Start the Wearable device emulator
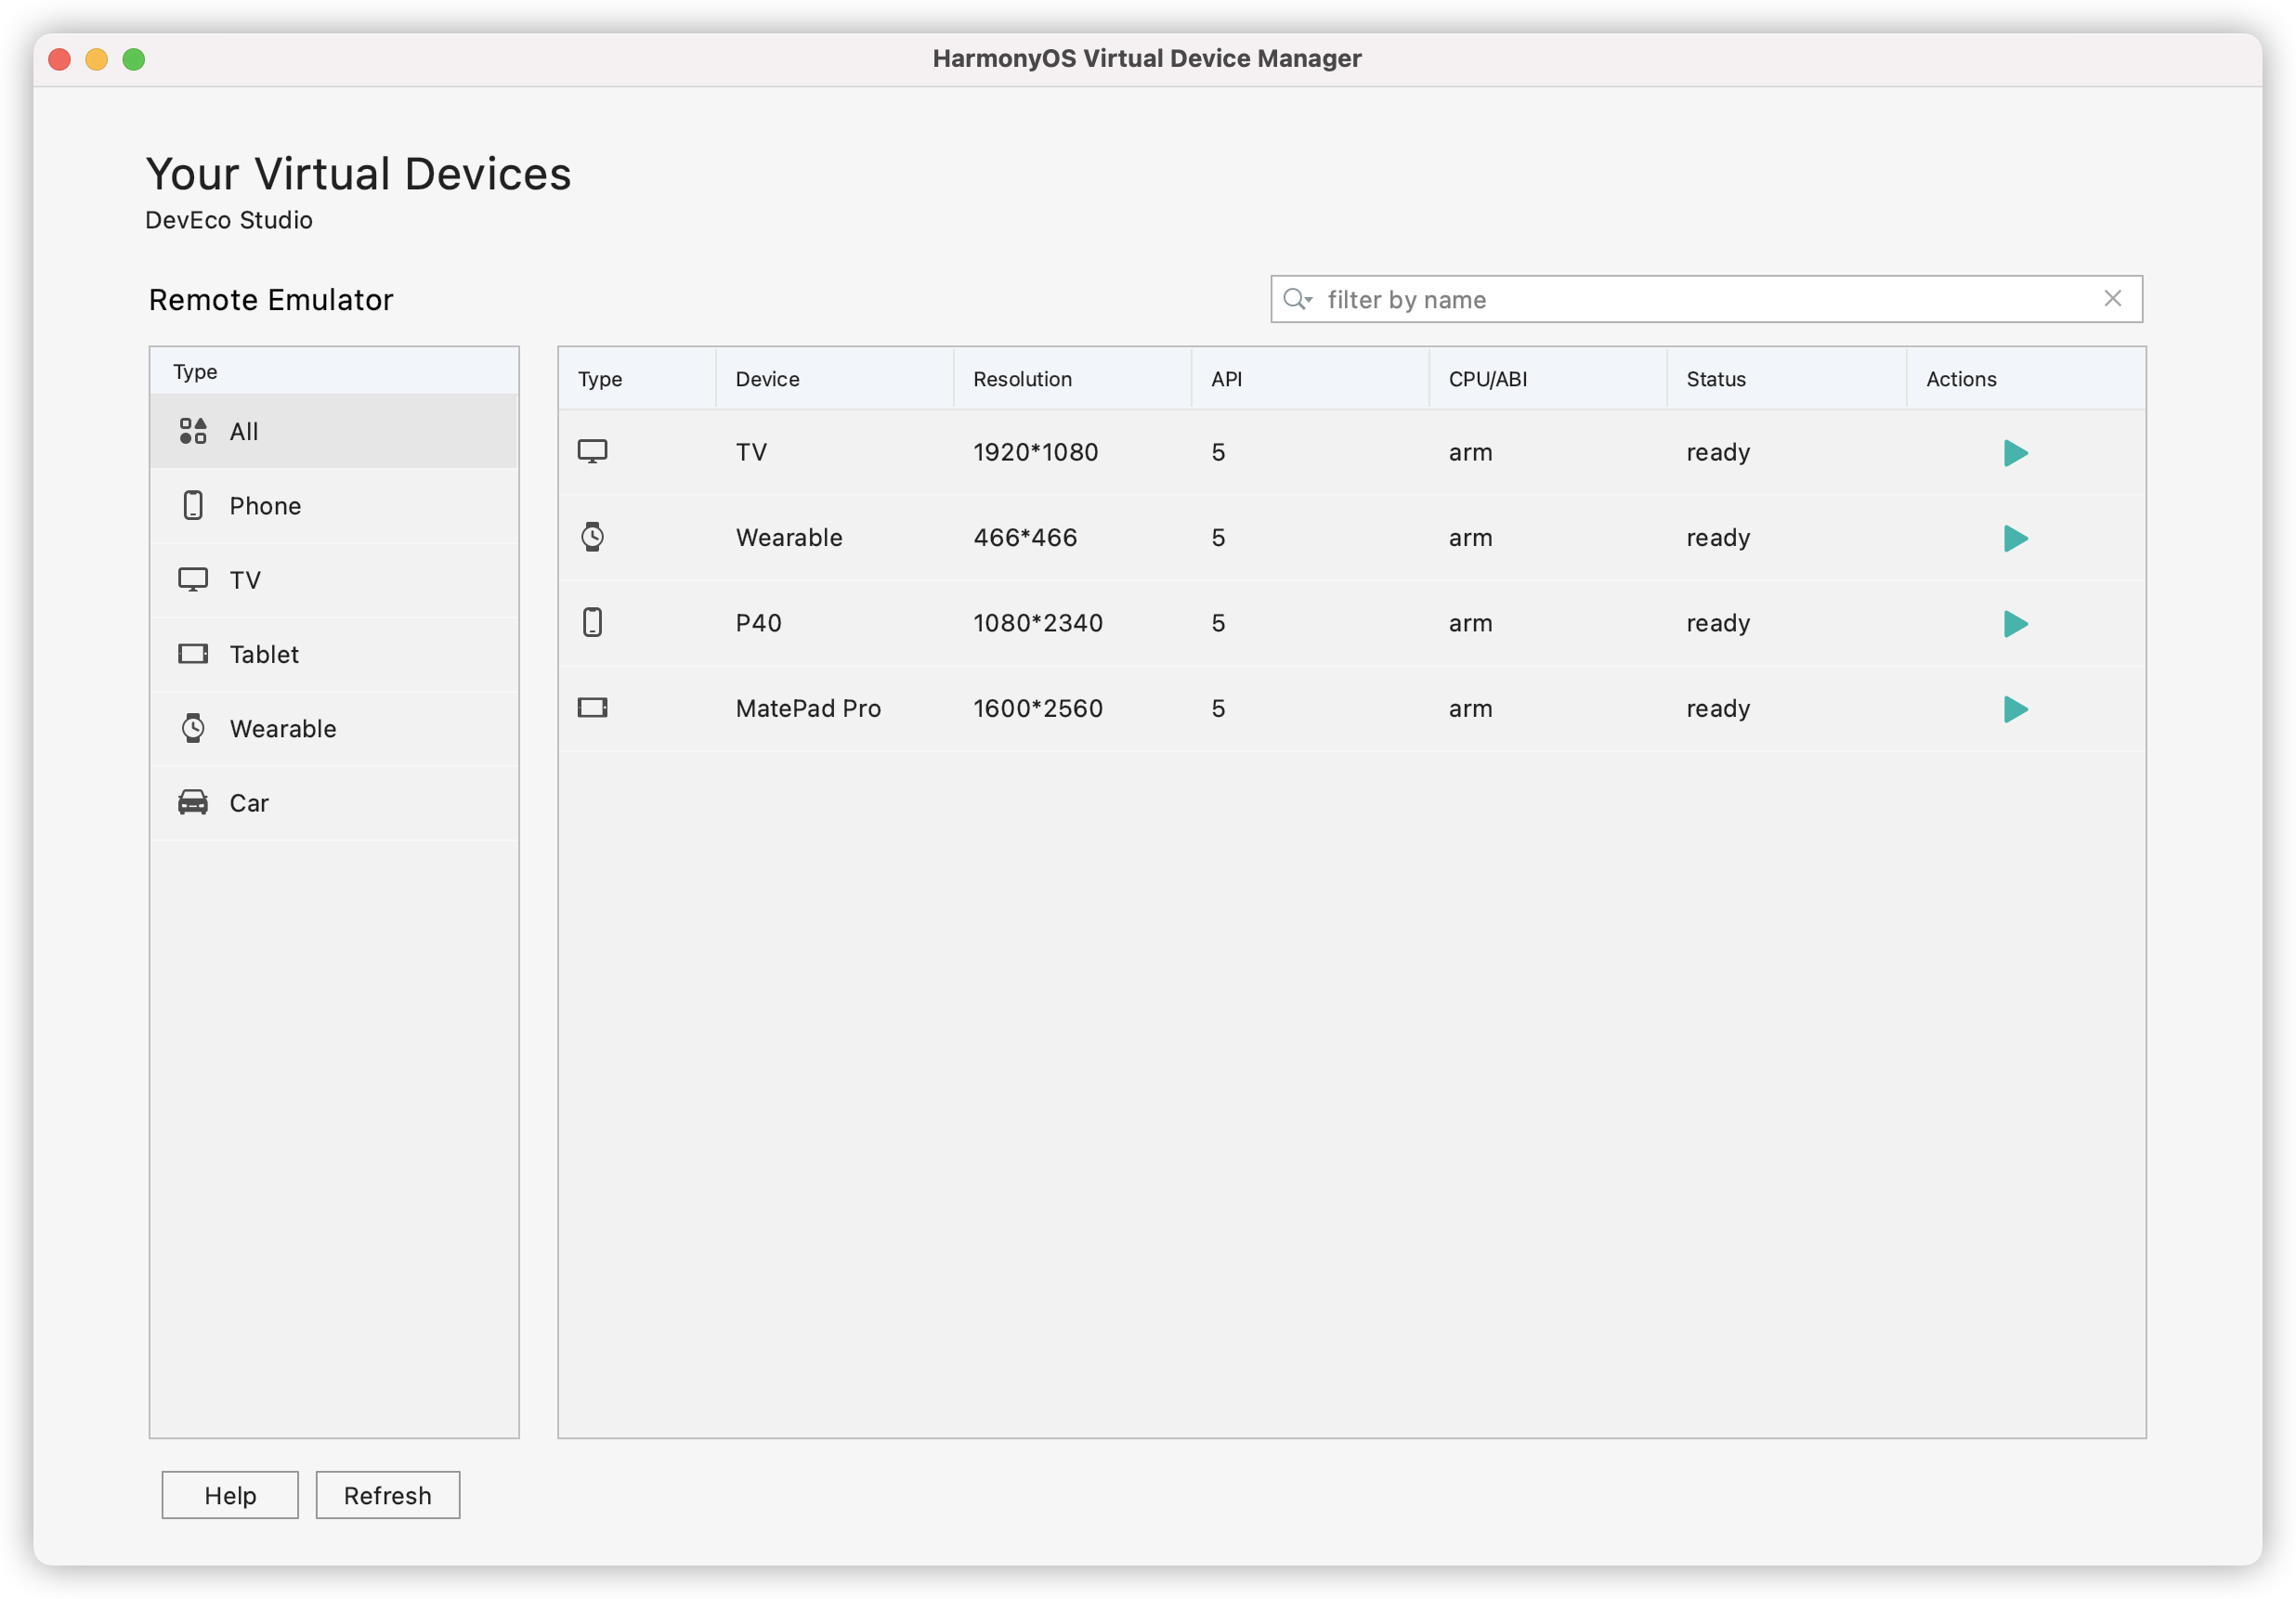This screenshot has height=1599, width=2296. (2014, 539)
